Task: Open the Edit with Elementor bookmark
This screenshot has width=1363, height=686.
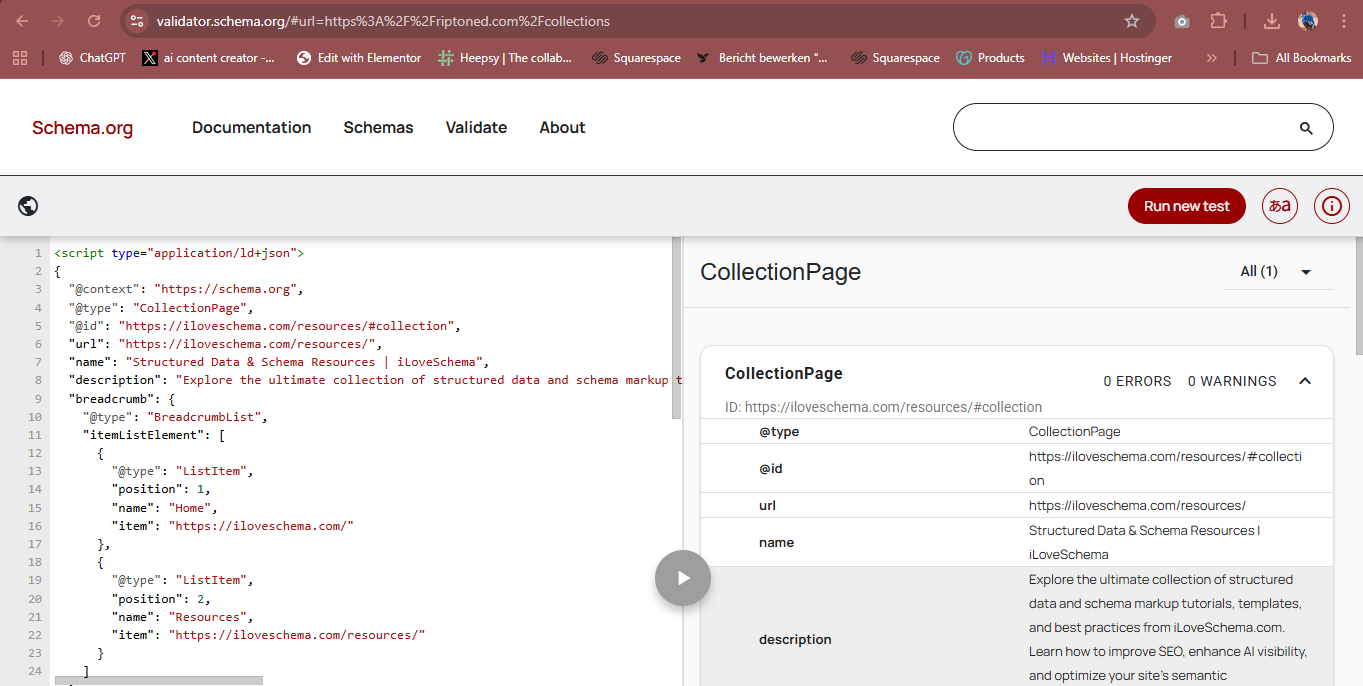Action: 359,58
